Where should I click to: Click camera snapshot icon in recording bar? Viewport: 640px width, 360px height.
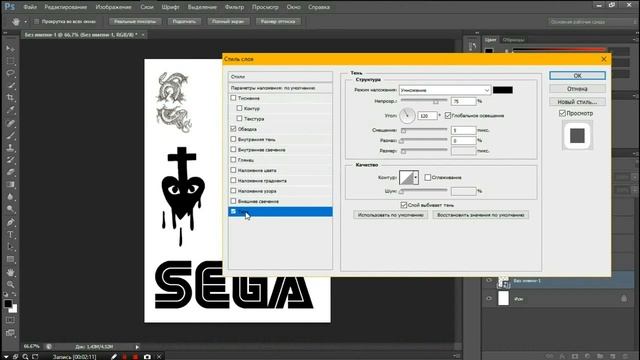tap(147, 357)
